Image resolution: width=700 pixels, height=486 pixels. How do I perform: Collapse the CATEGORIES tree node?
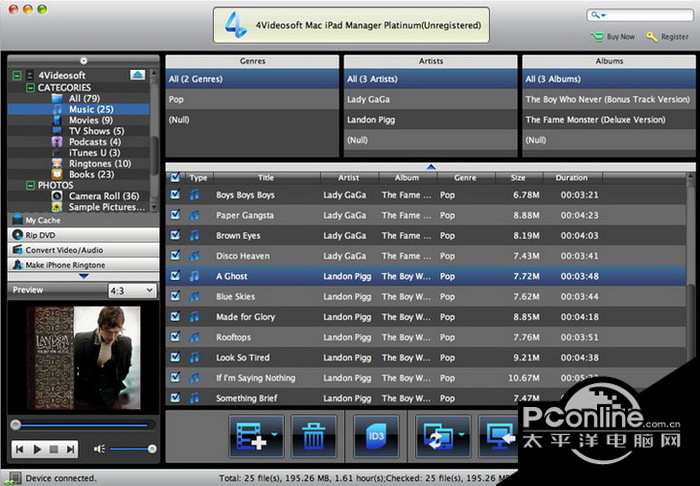(x=30, y=88)
